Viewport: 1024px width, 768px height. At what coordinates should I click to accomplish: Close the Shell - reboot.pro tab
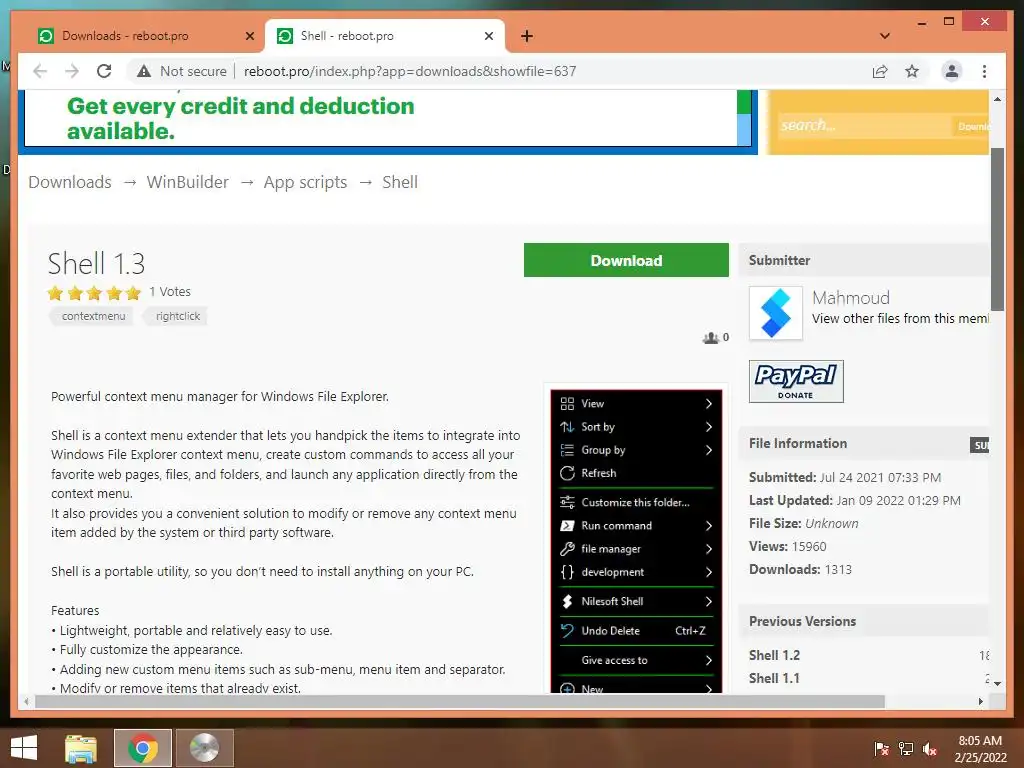pyautogui.click(x=488, y=36)
